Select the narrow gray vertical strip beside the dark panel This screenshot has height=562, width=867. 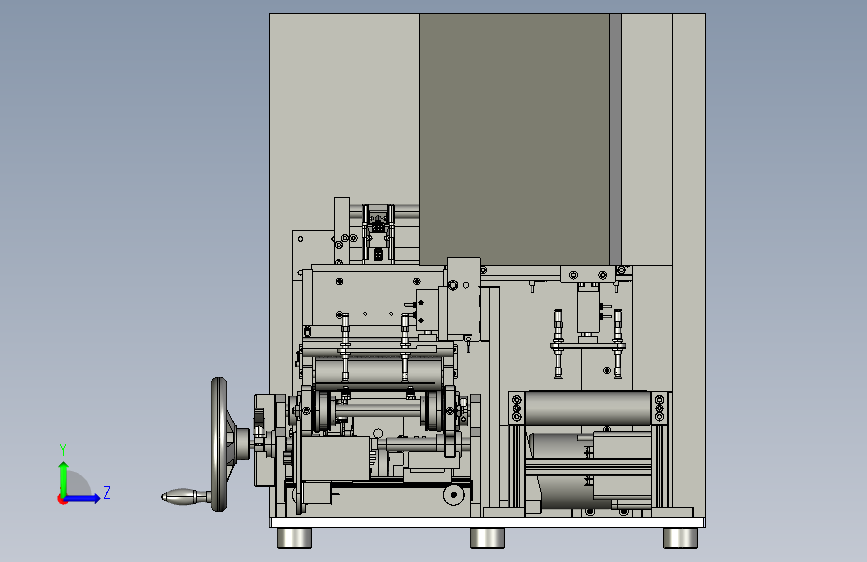(615, 139)
